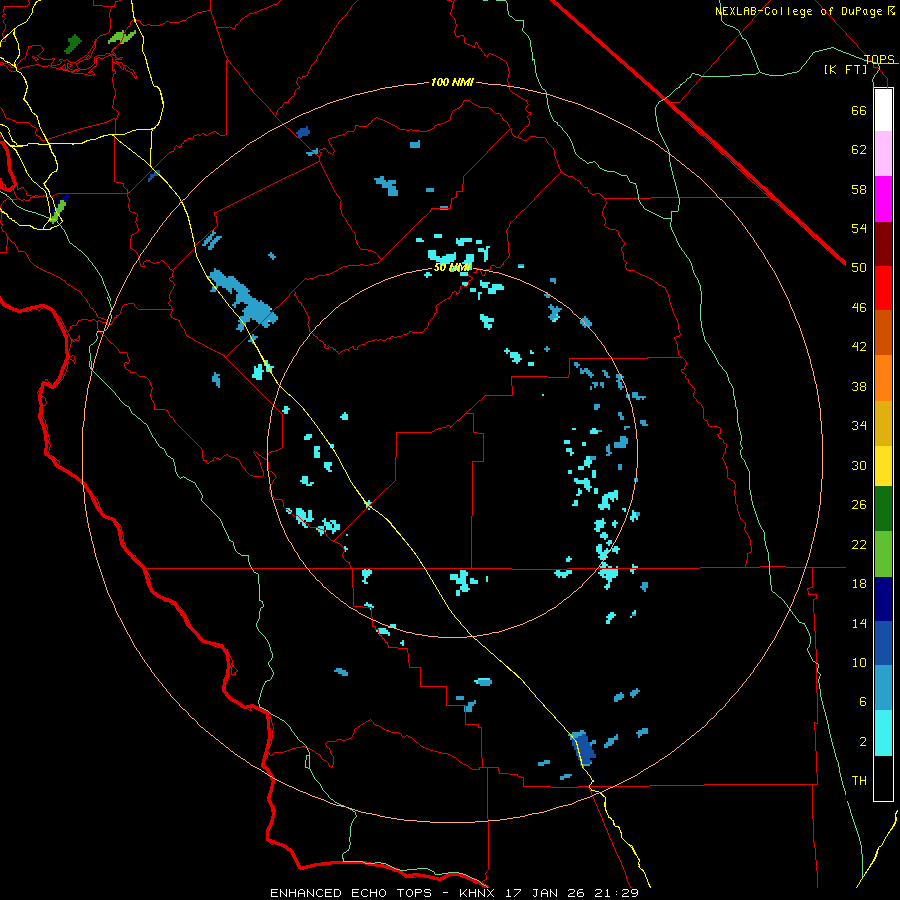Click the "30" legend value
This screenshot has height=900, width=900.
coord(859,465)
